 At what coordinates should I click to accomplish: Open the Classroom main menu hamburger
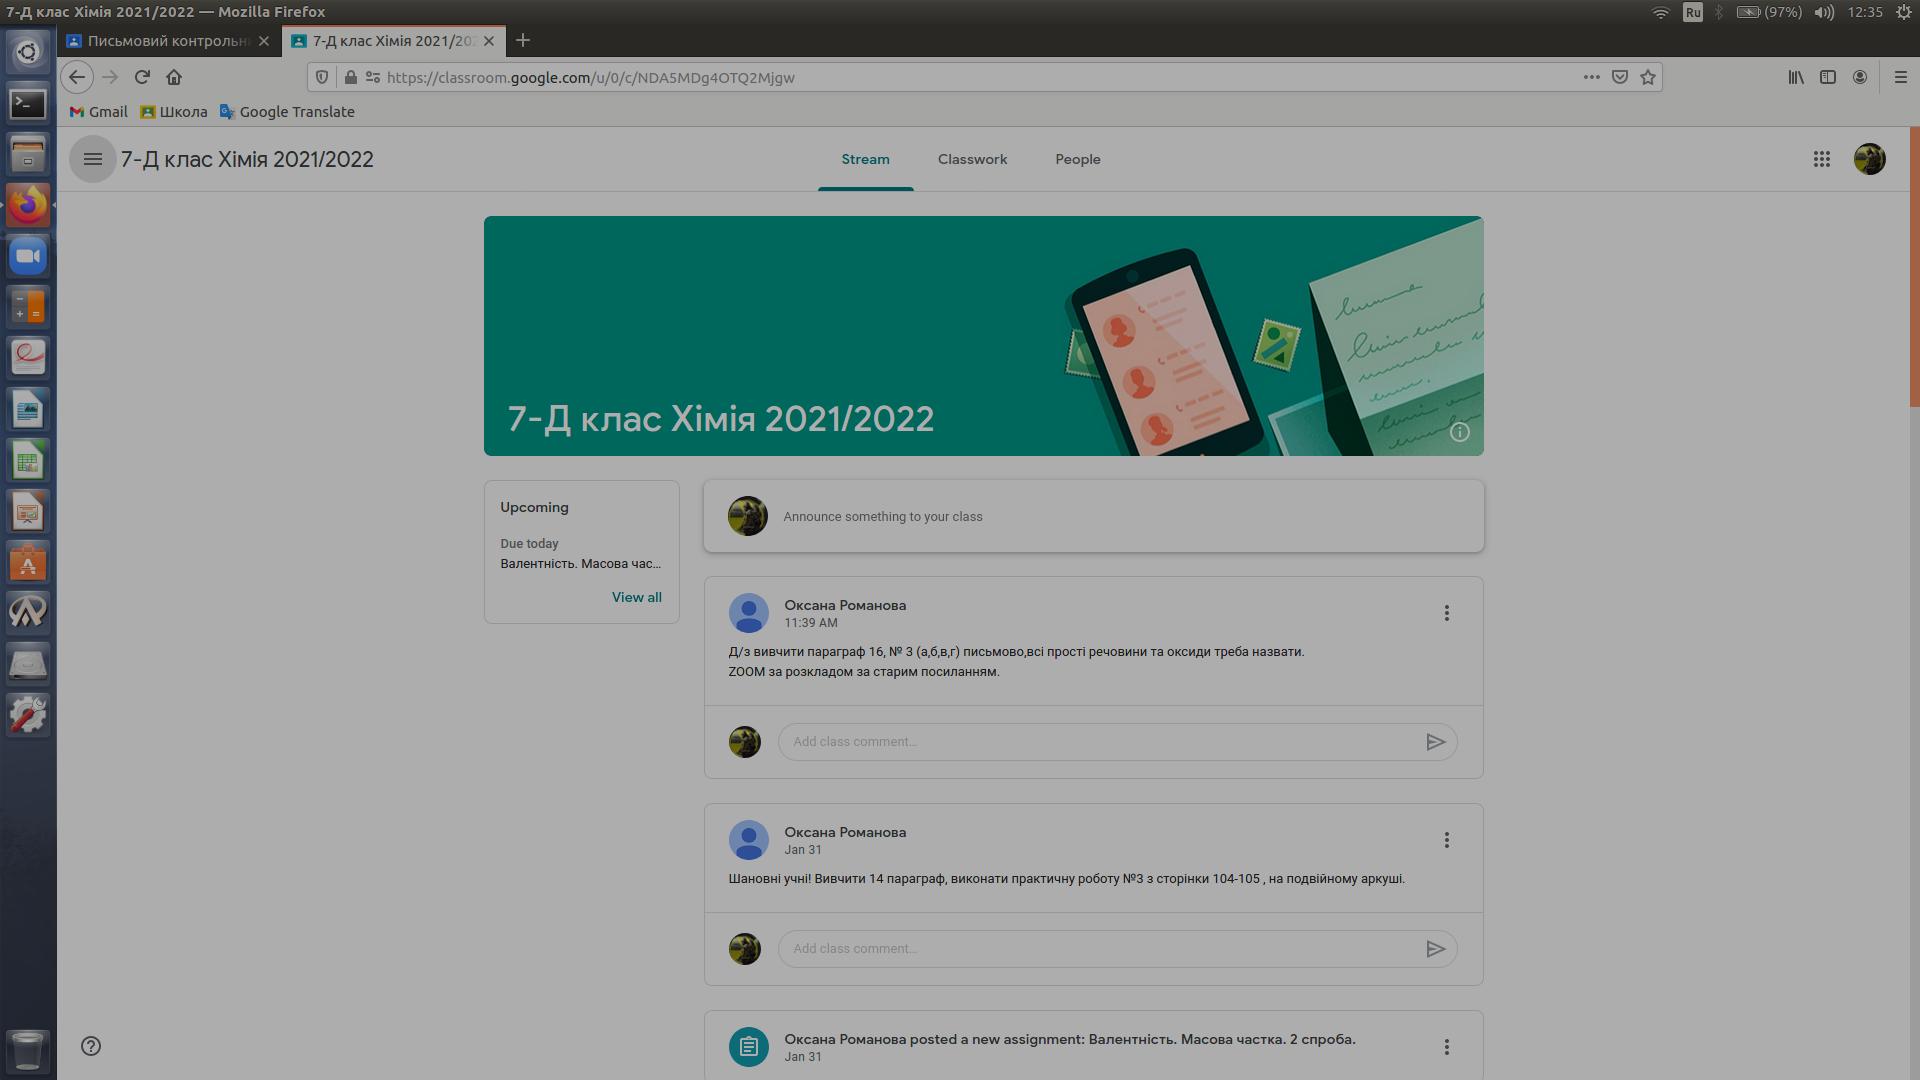click(x=92, y=159)
